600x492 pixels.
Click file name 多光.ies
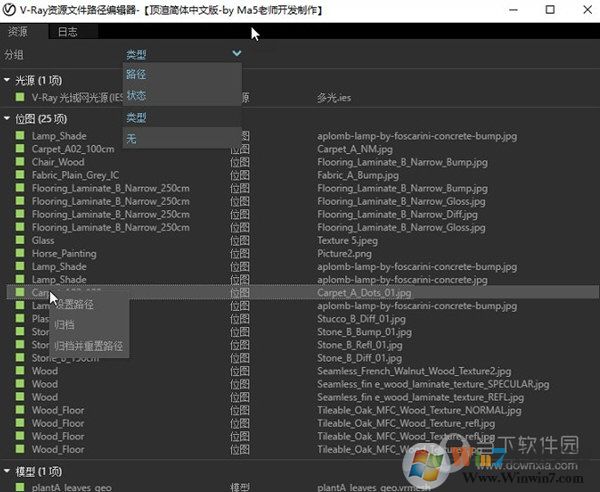click(x=334, y=98)
